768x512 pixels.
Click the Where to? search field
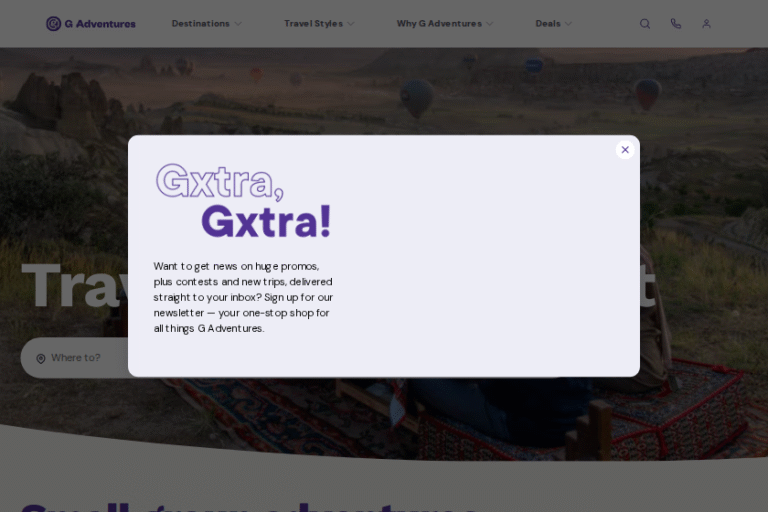(x=85, y=358)
